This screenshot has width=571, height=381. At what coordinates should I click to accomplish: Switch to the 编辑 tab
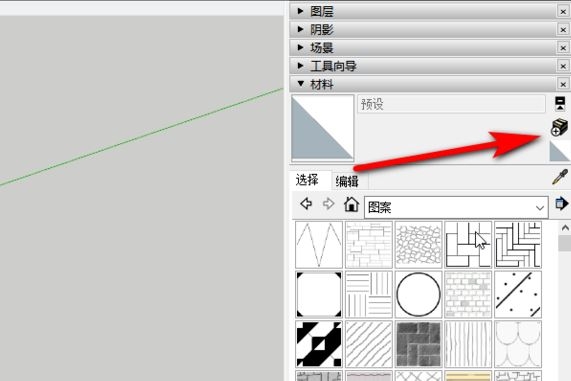[x=347, y=181]
